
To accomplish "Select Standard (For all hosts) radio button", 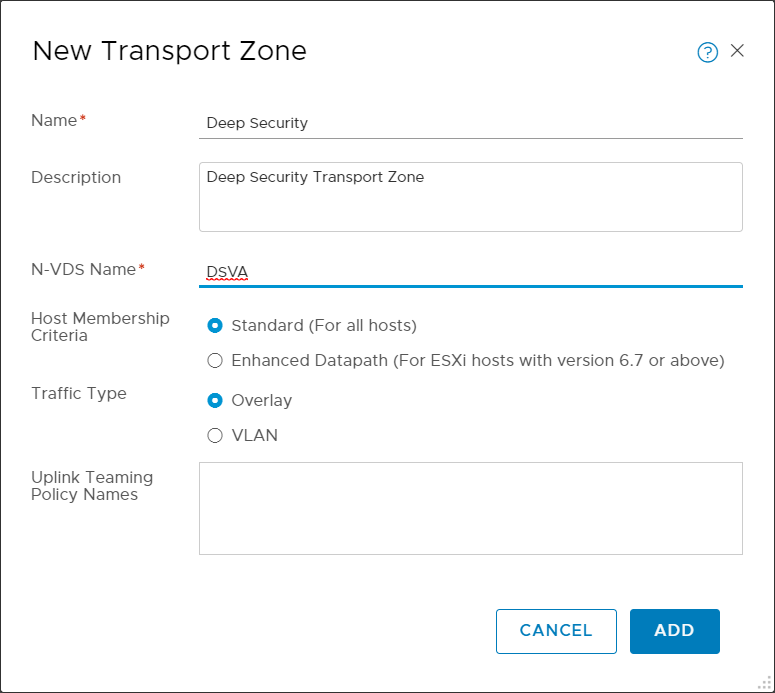I will (x=215, y=325).
